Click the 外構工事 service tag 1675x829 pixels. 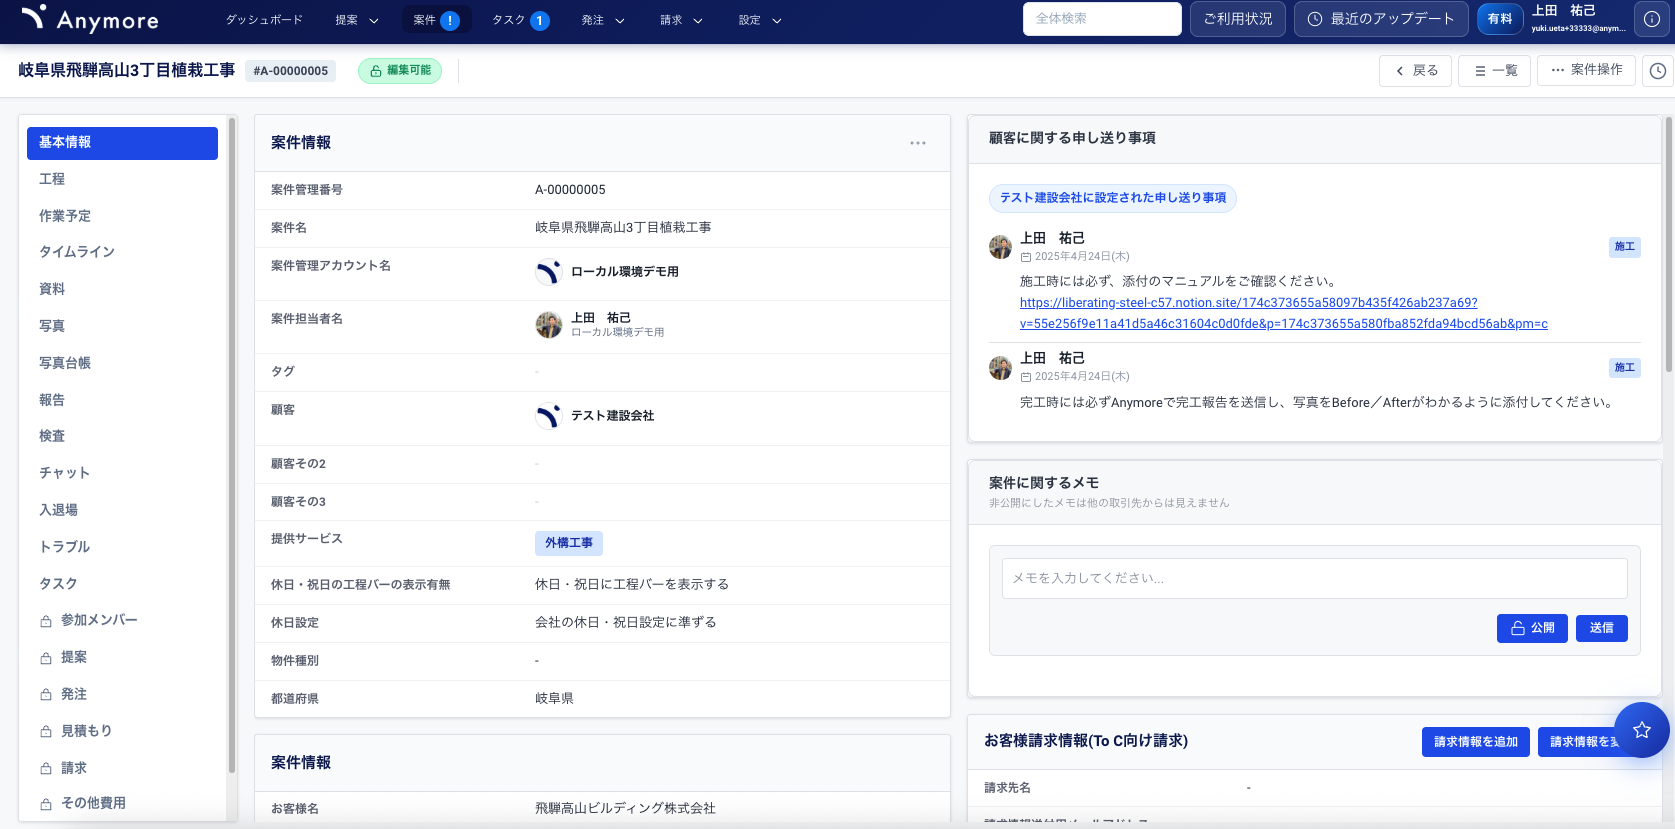coord(569,543)
